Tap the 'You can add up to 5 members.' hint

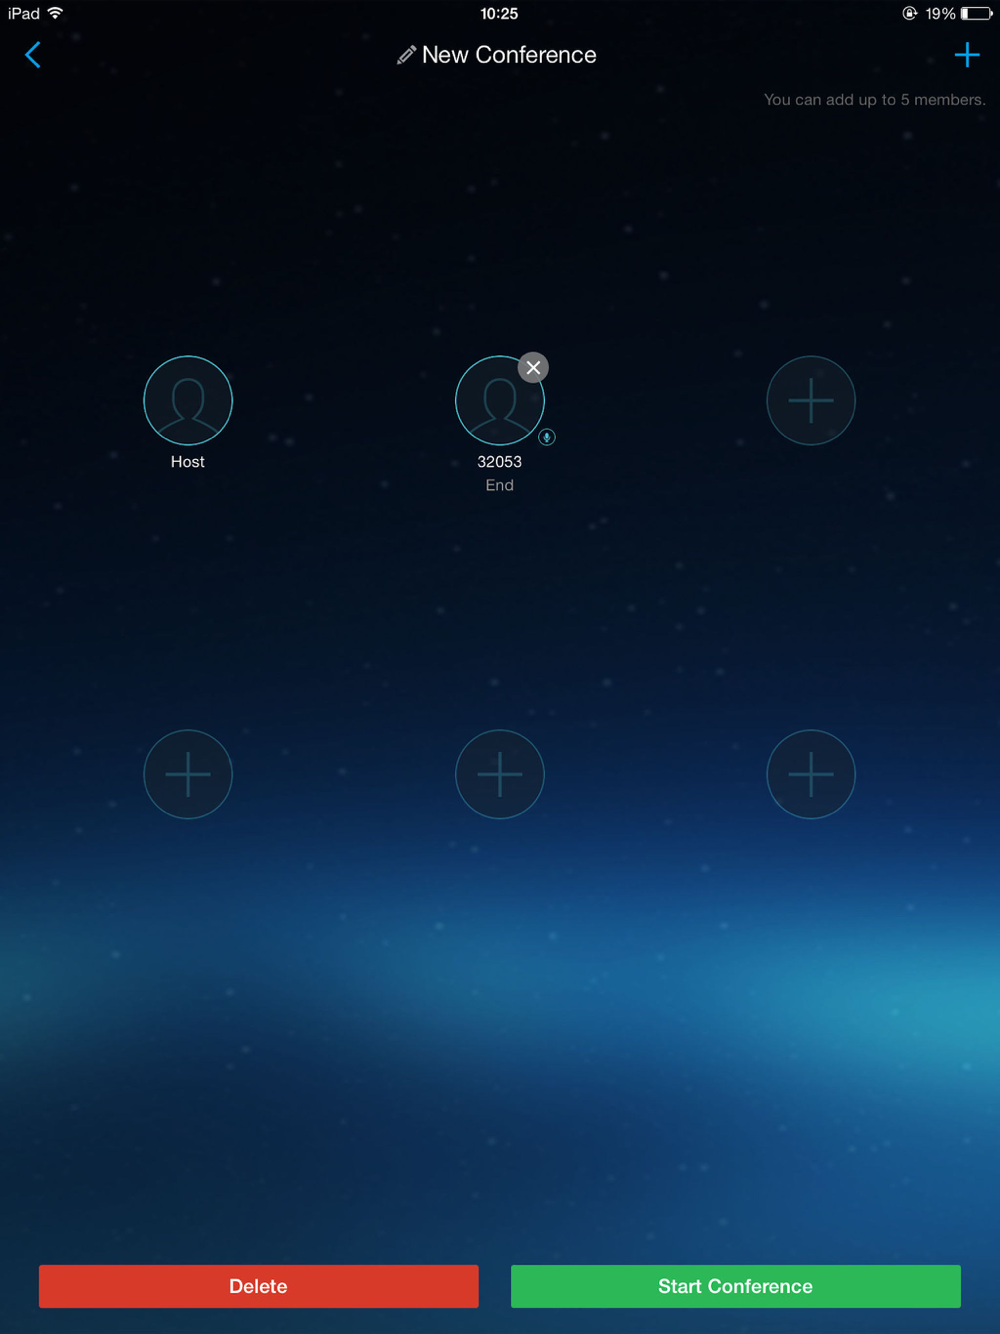[x=875, y=100]
